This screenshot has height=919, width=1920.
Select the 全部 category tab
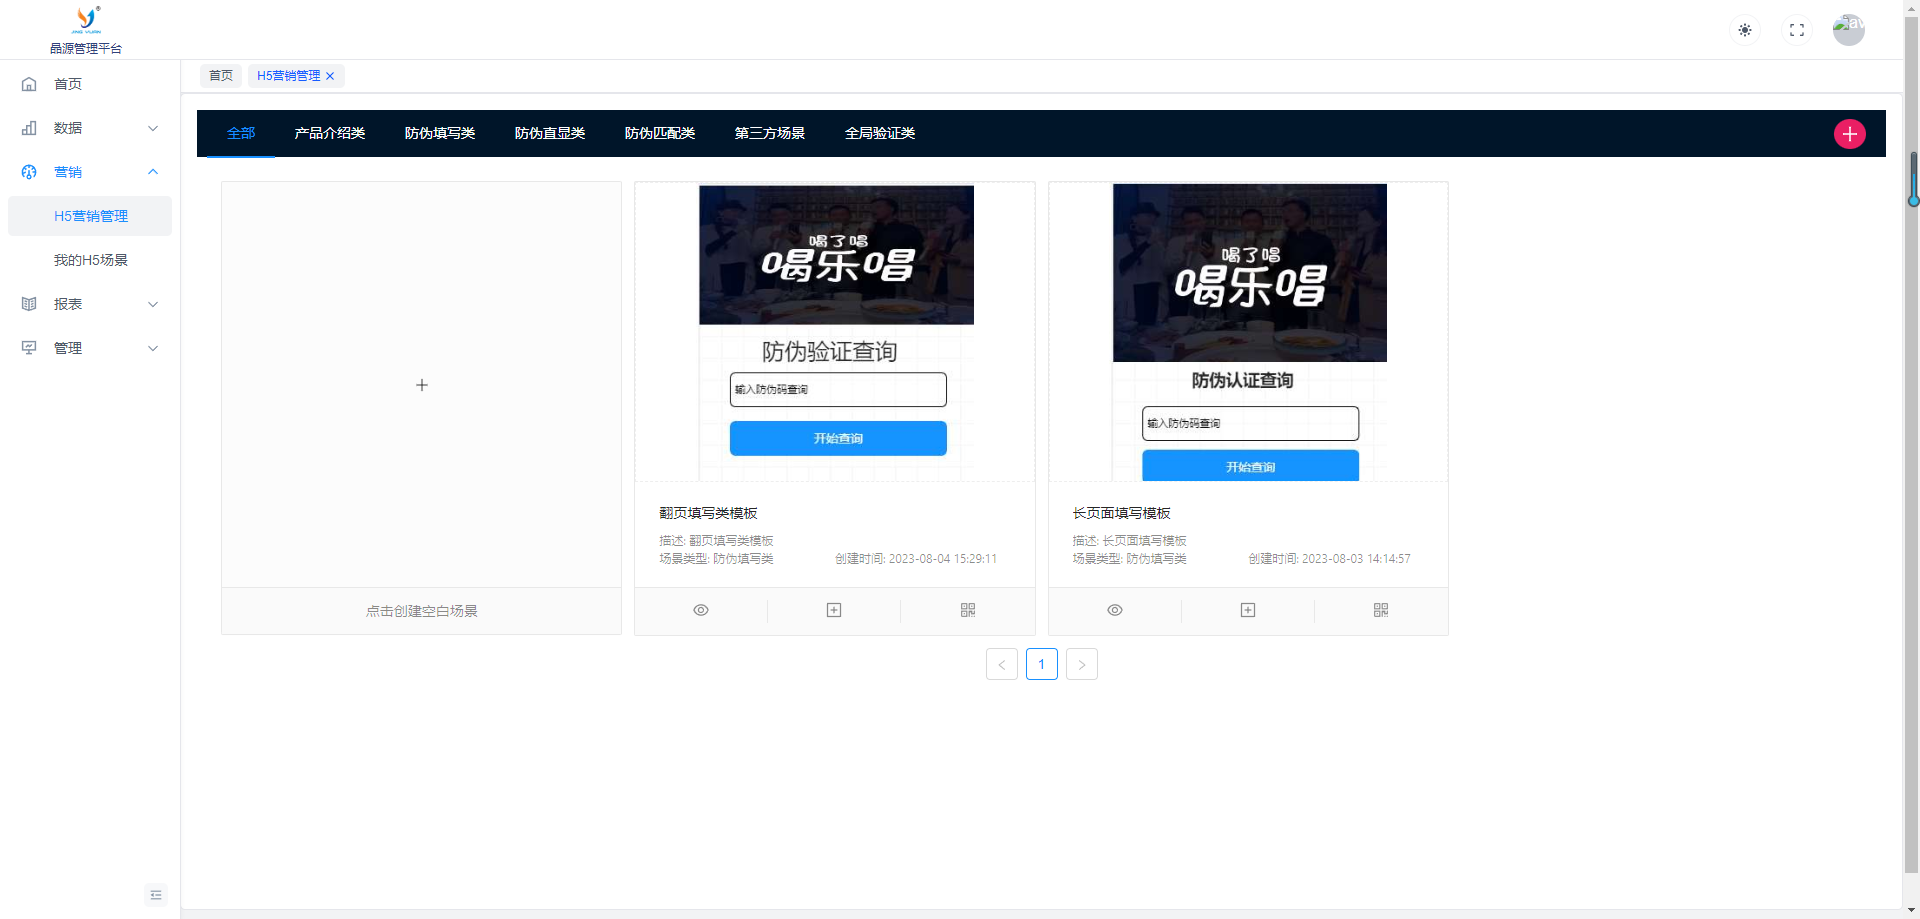241,133
